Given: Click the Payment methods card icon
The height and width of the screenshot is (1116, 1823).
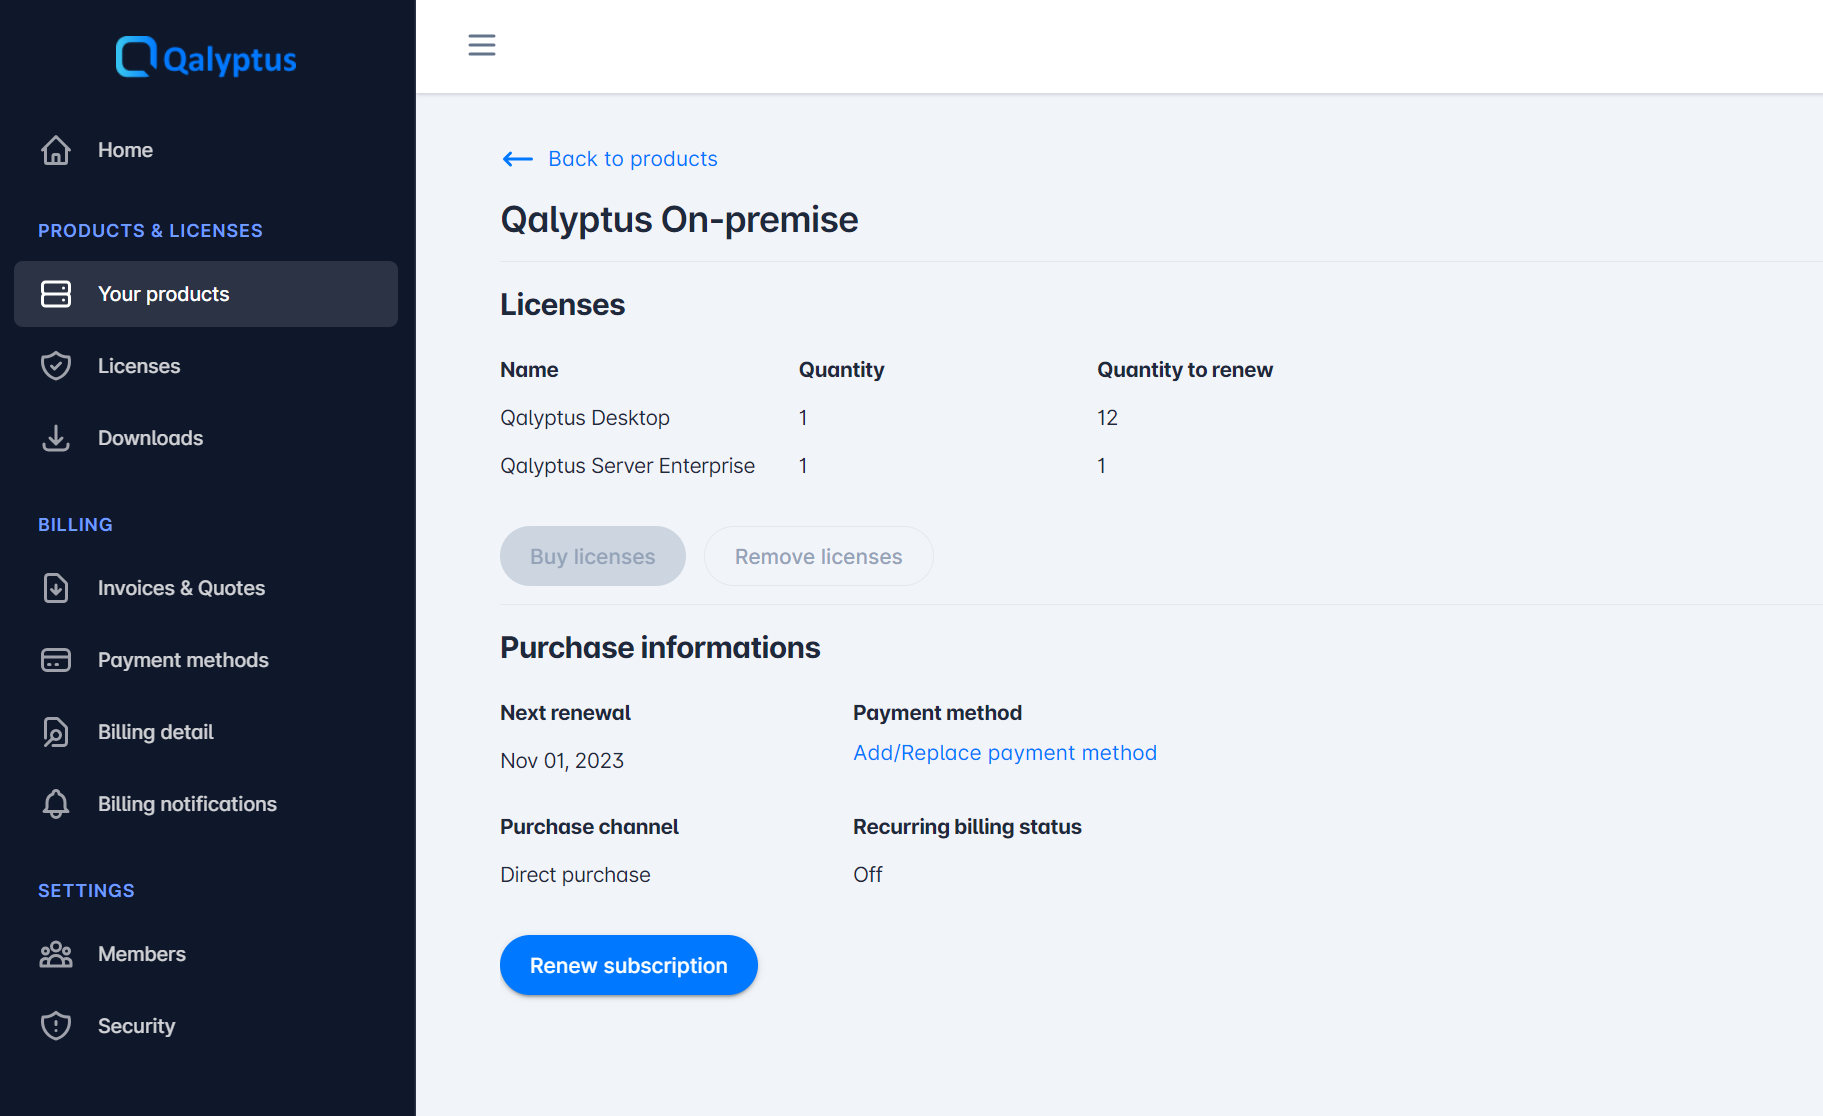Looking at the screenshot, I should (x=56, y=660).
